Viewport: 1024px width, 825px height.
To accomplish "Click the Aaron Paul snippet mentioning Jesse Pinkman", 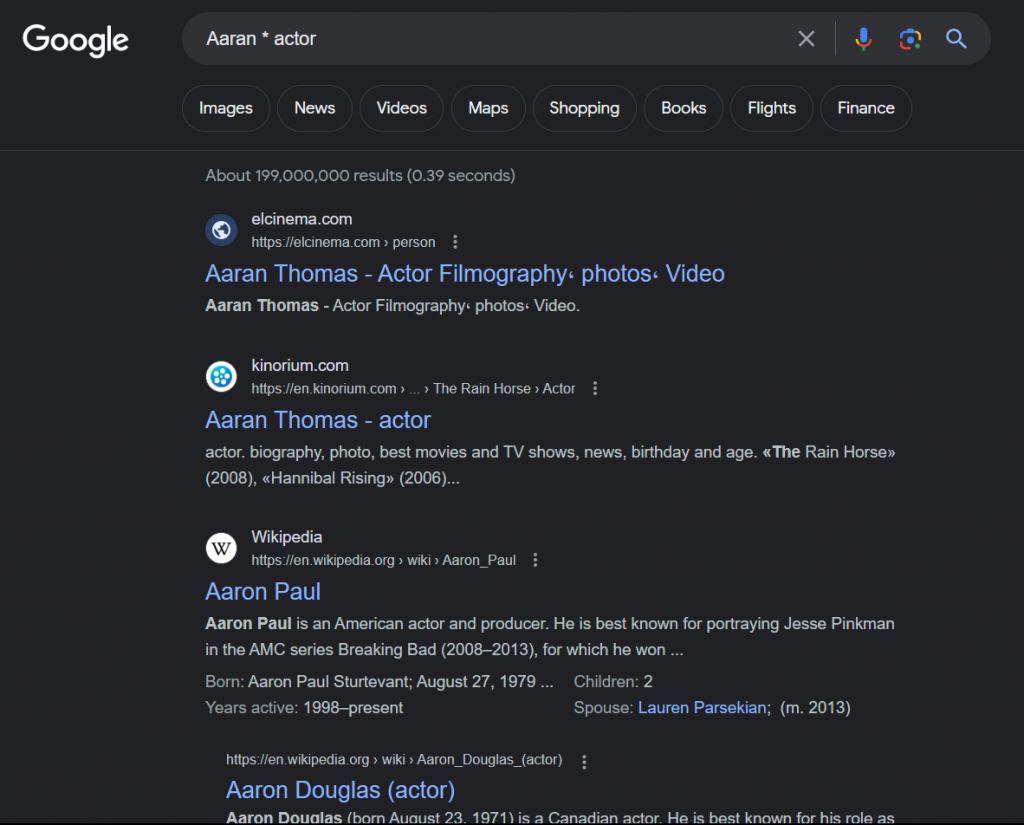I will (550, 637).
